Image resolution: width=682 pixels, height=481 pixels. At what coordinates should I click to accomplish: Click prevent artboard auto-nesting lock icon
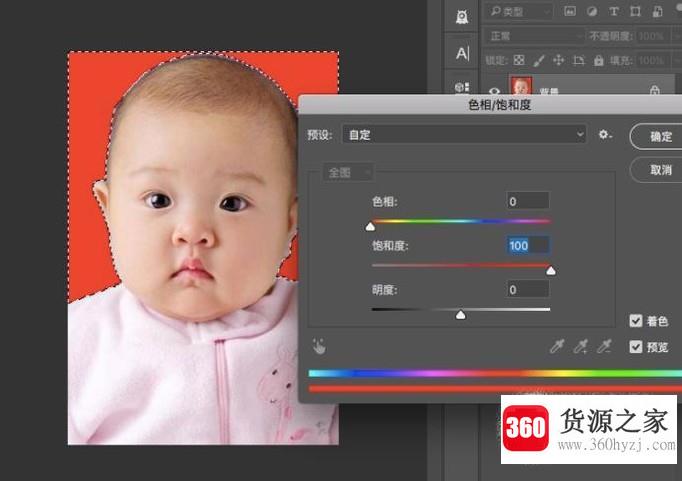578,60
